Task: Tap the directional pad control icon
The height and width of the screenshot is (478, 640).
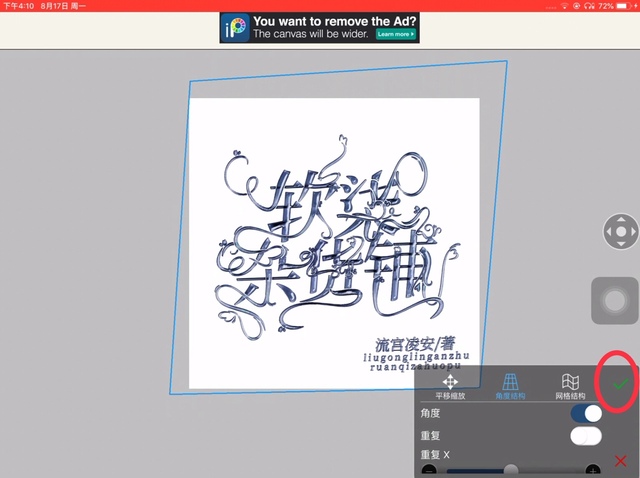Action: 621,232
